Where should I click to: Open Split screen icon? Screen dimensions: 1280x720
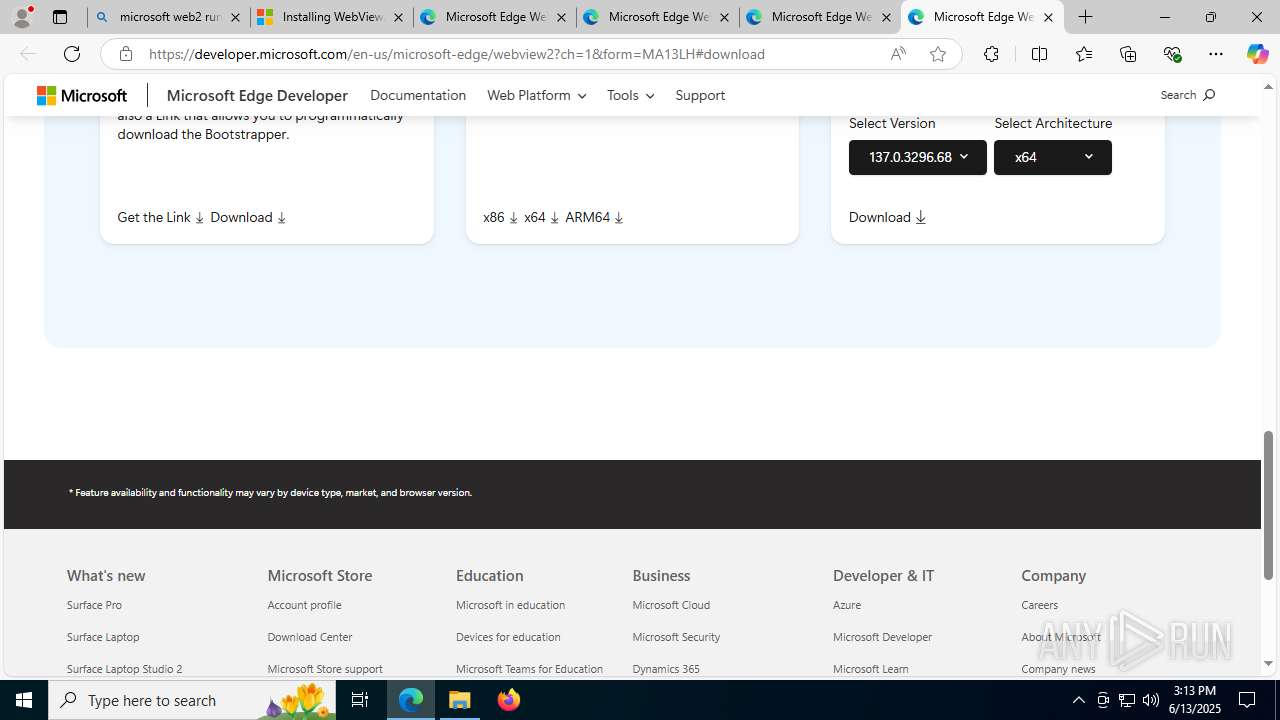tap(1039, 54)
